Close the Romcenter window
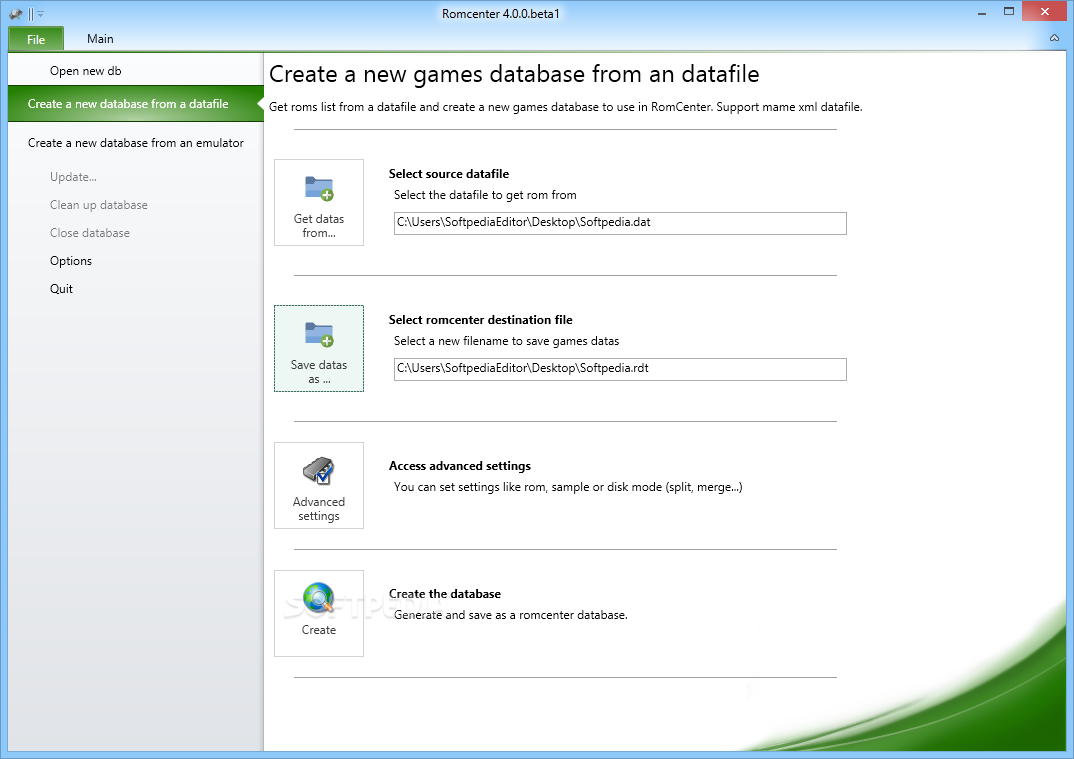1074x759 pixels. [1045, 12]
